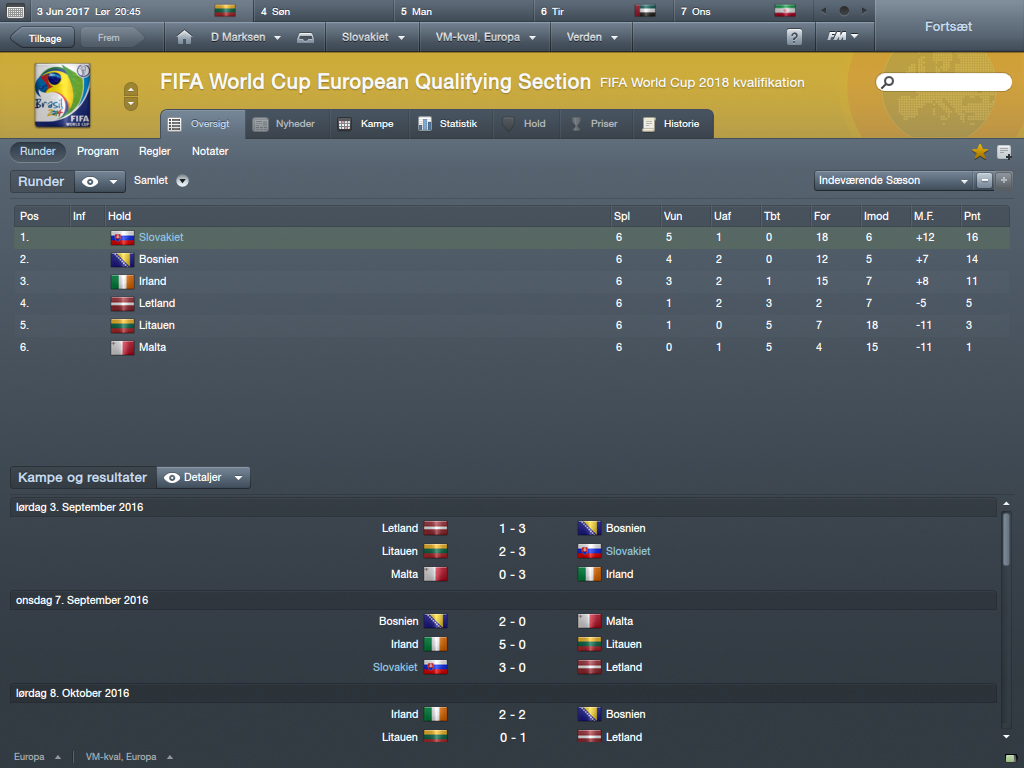Open the Slovakiet team link in the table
The image size is (1024, 768).
point(161,237)
